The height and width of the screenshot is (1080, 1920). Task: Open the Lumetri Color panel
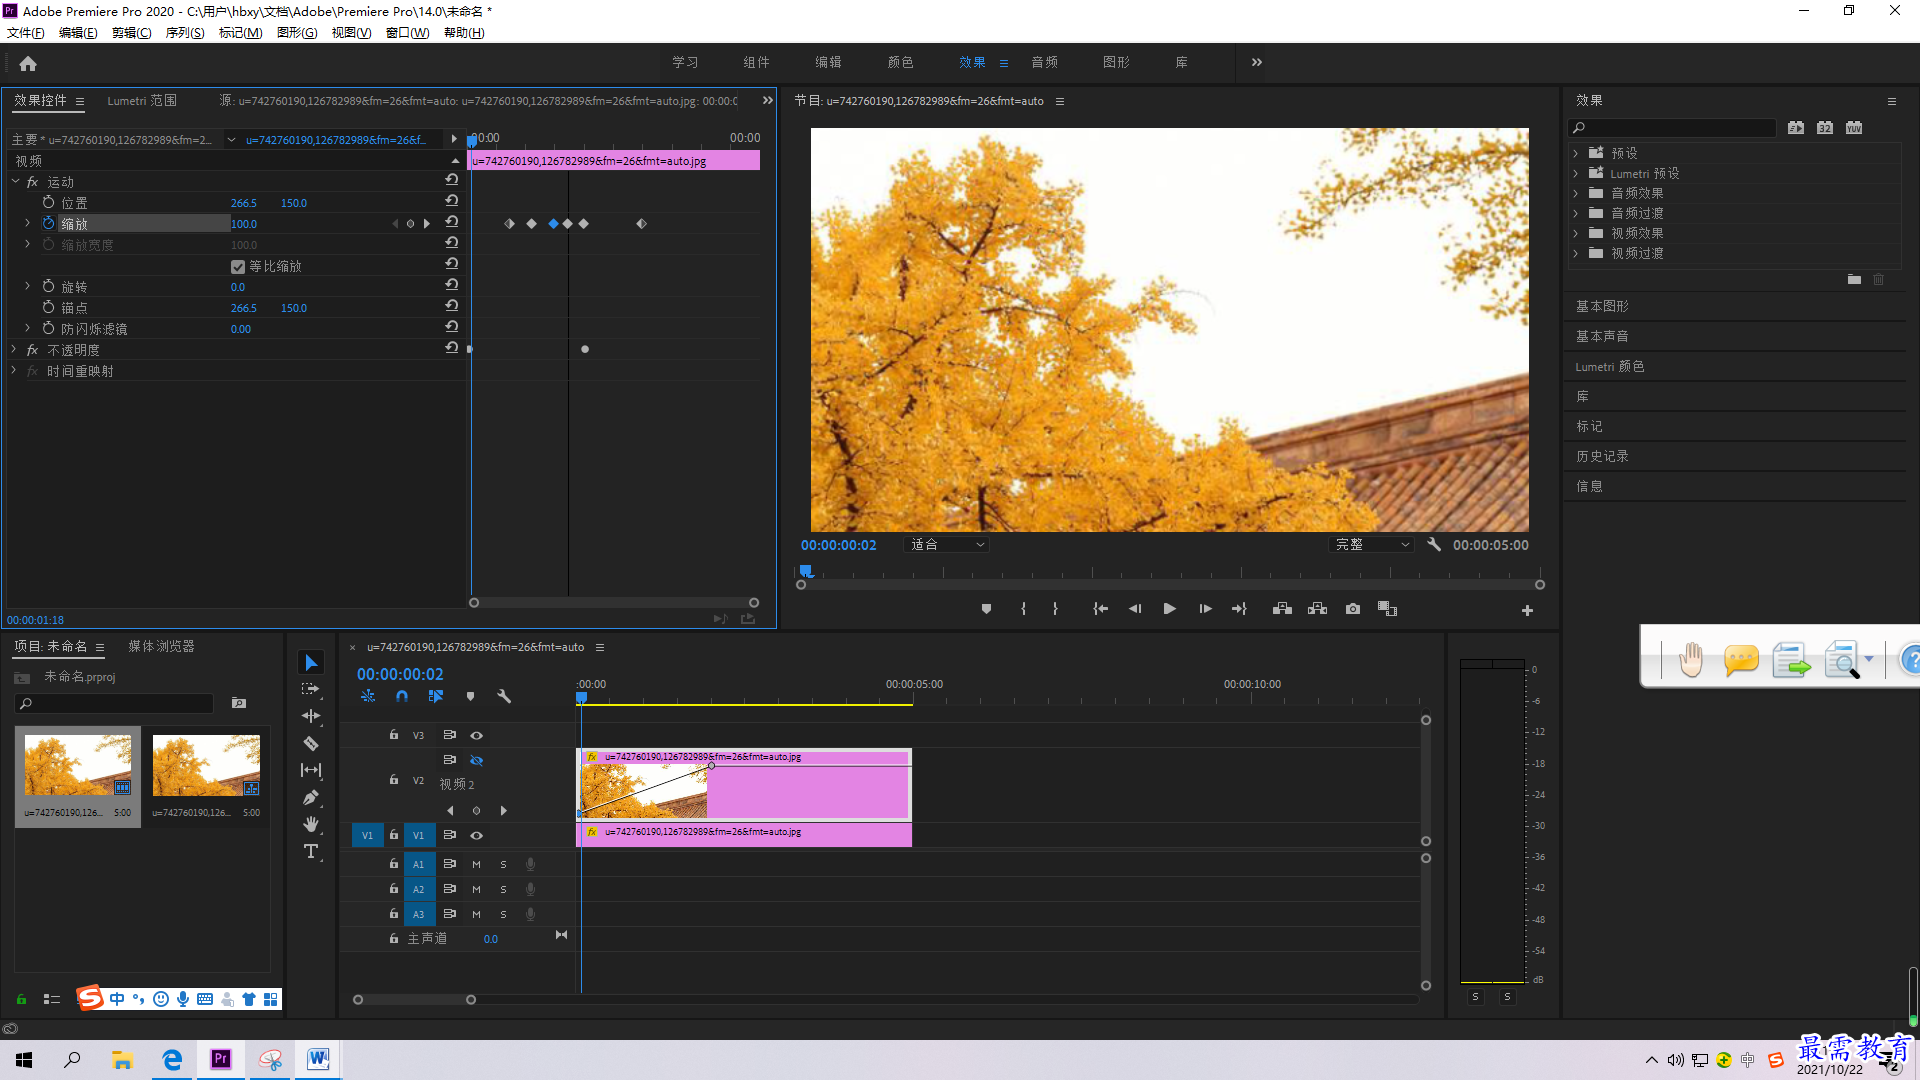(1610, 366)
